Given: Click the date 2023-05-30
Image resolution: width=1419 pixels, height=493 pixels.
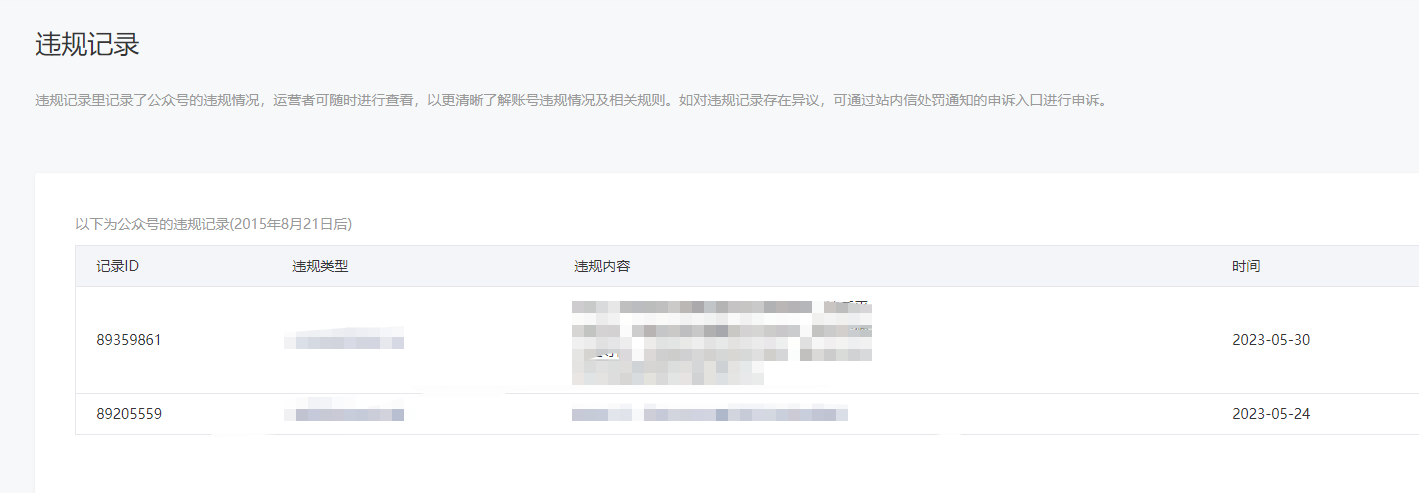Looking at the screenshot, I should tap(1271, 340).
